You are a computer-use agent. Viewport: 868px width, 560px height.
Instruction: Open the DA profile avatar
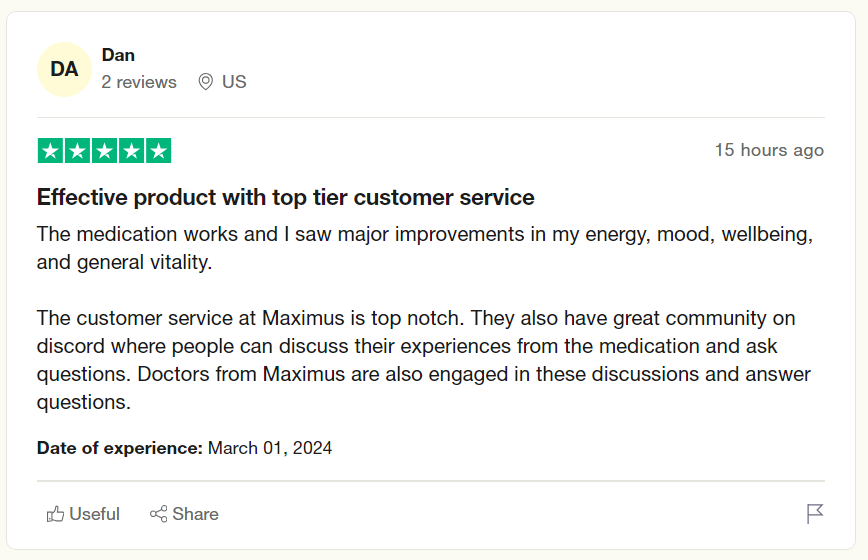(64, 69)
